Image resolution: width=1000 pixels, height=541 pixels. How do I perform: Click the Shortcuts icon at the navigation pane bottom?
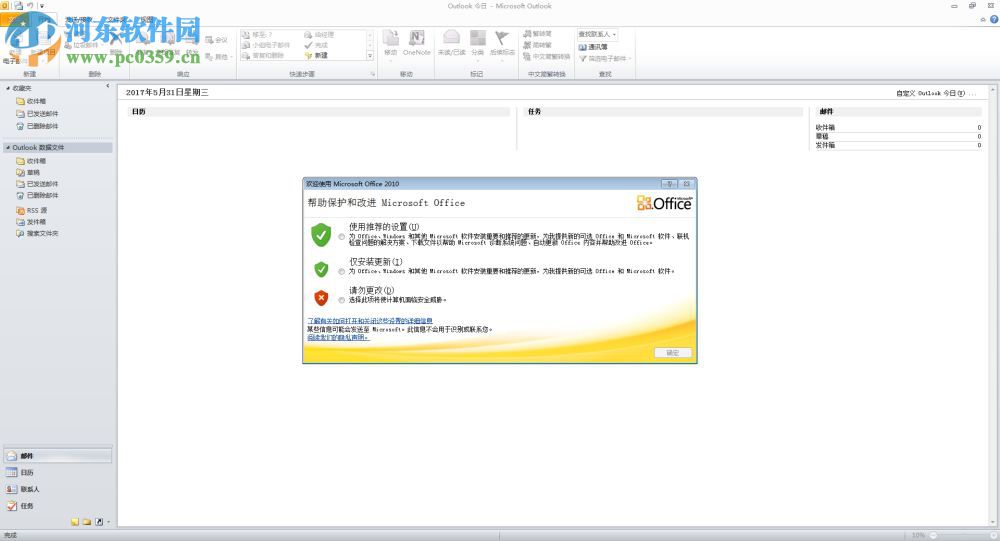point(99,522)
